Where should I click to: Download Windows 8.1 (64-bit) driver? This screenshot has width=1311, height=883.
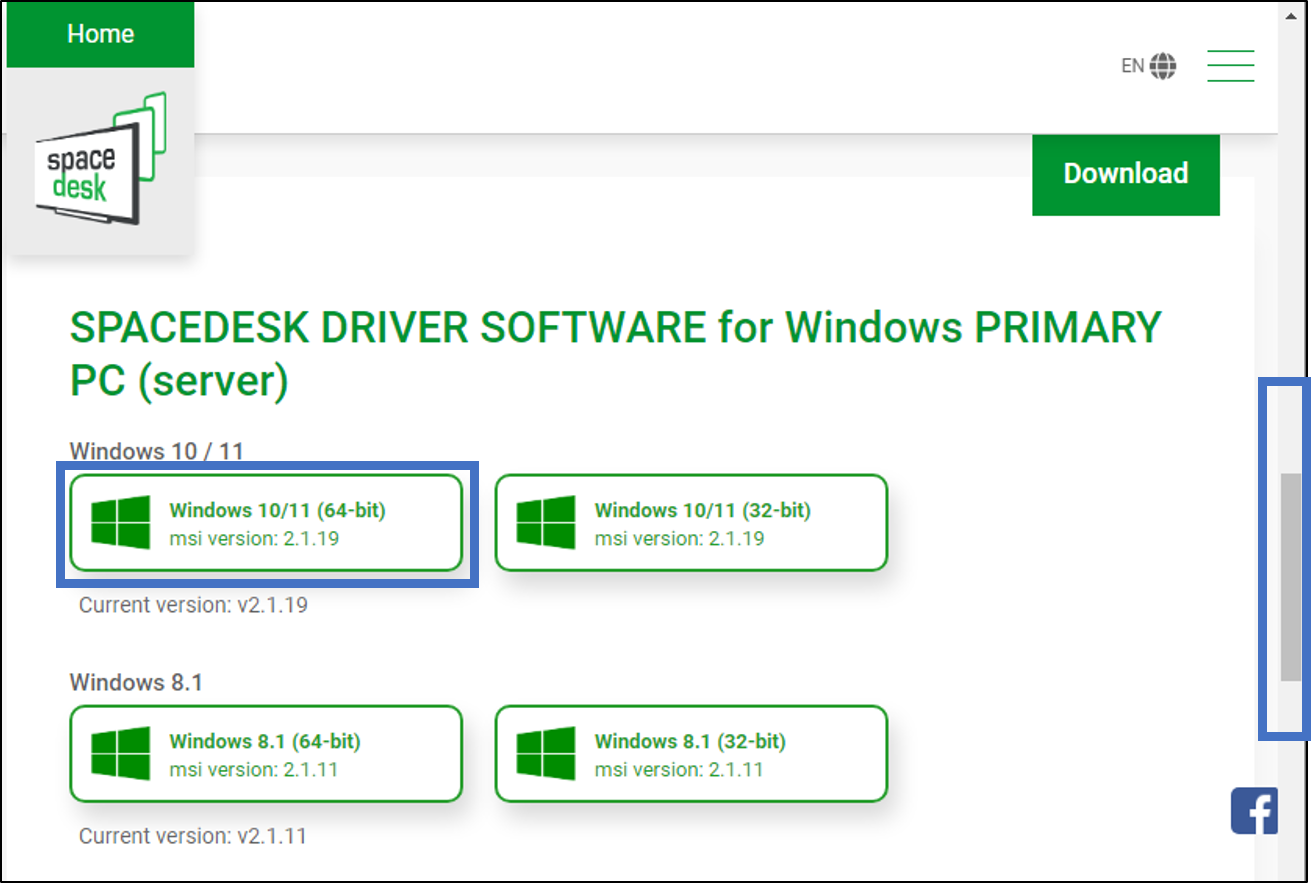[x=266, y=754]
